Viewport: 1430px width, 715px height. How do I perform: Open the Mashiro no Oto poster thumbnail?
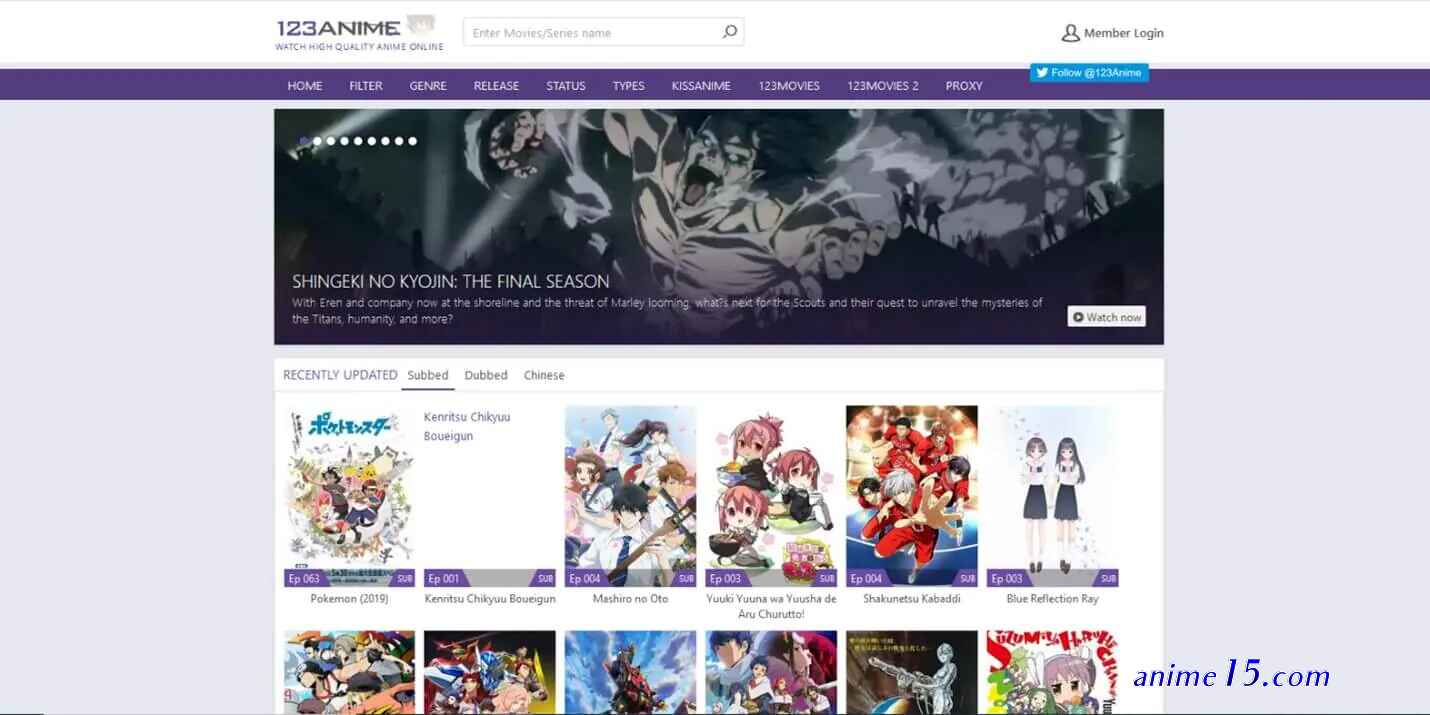(630, 496)
